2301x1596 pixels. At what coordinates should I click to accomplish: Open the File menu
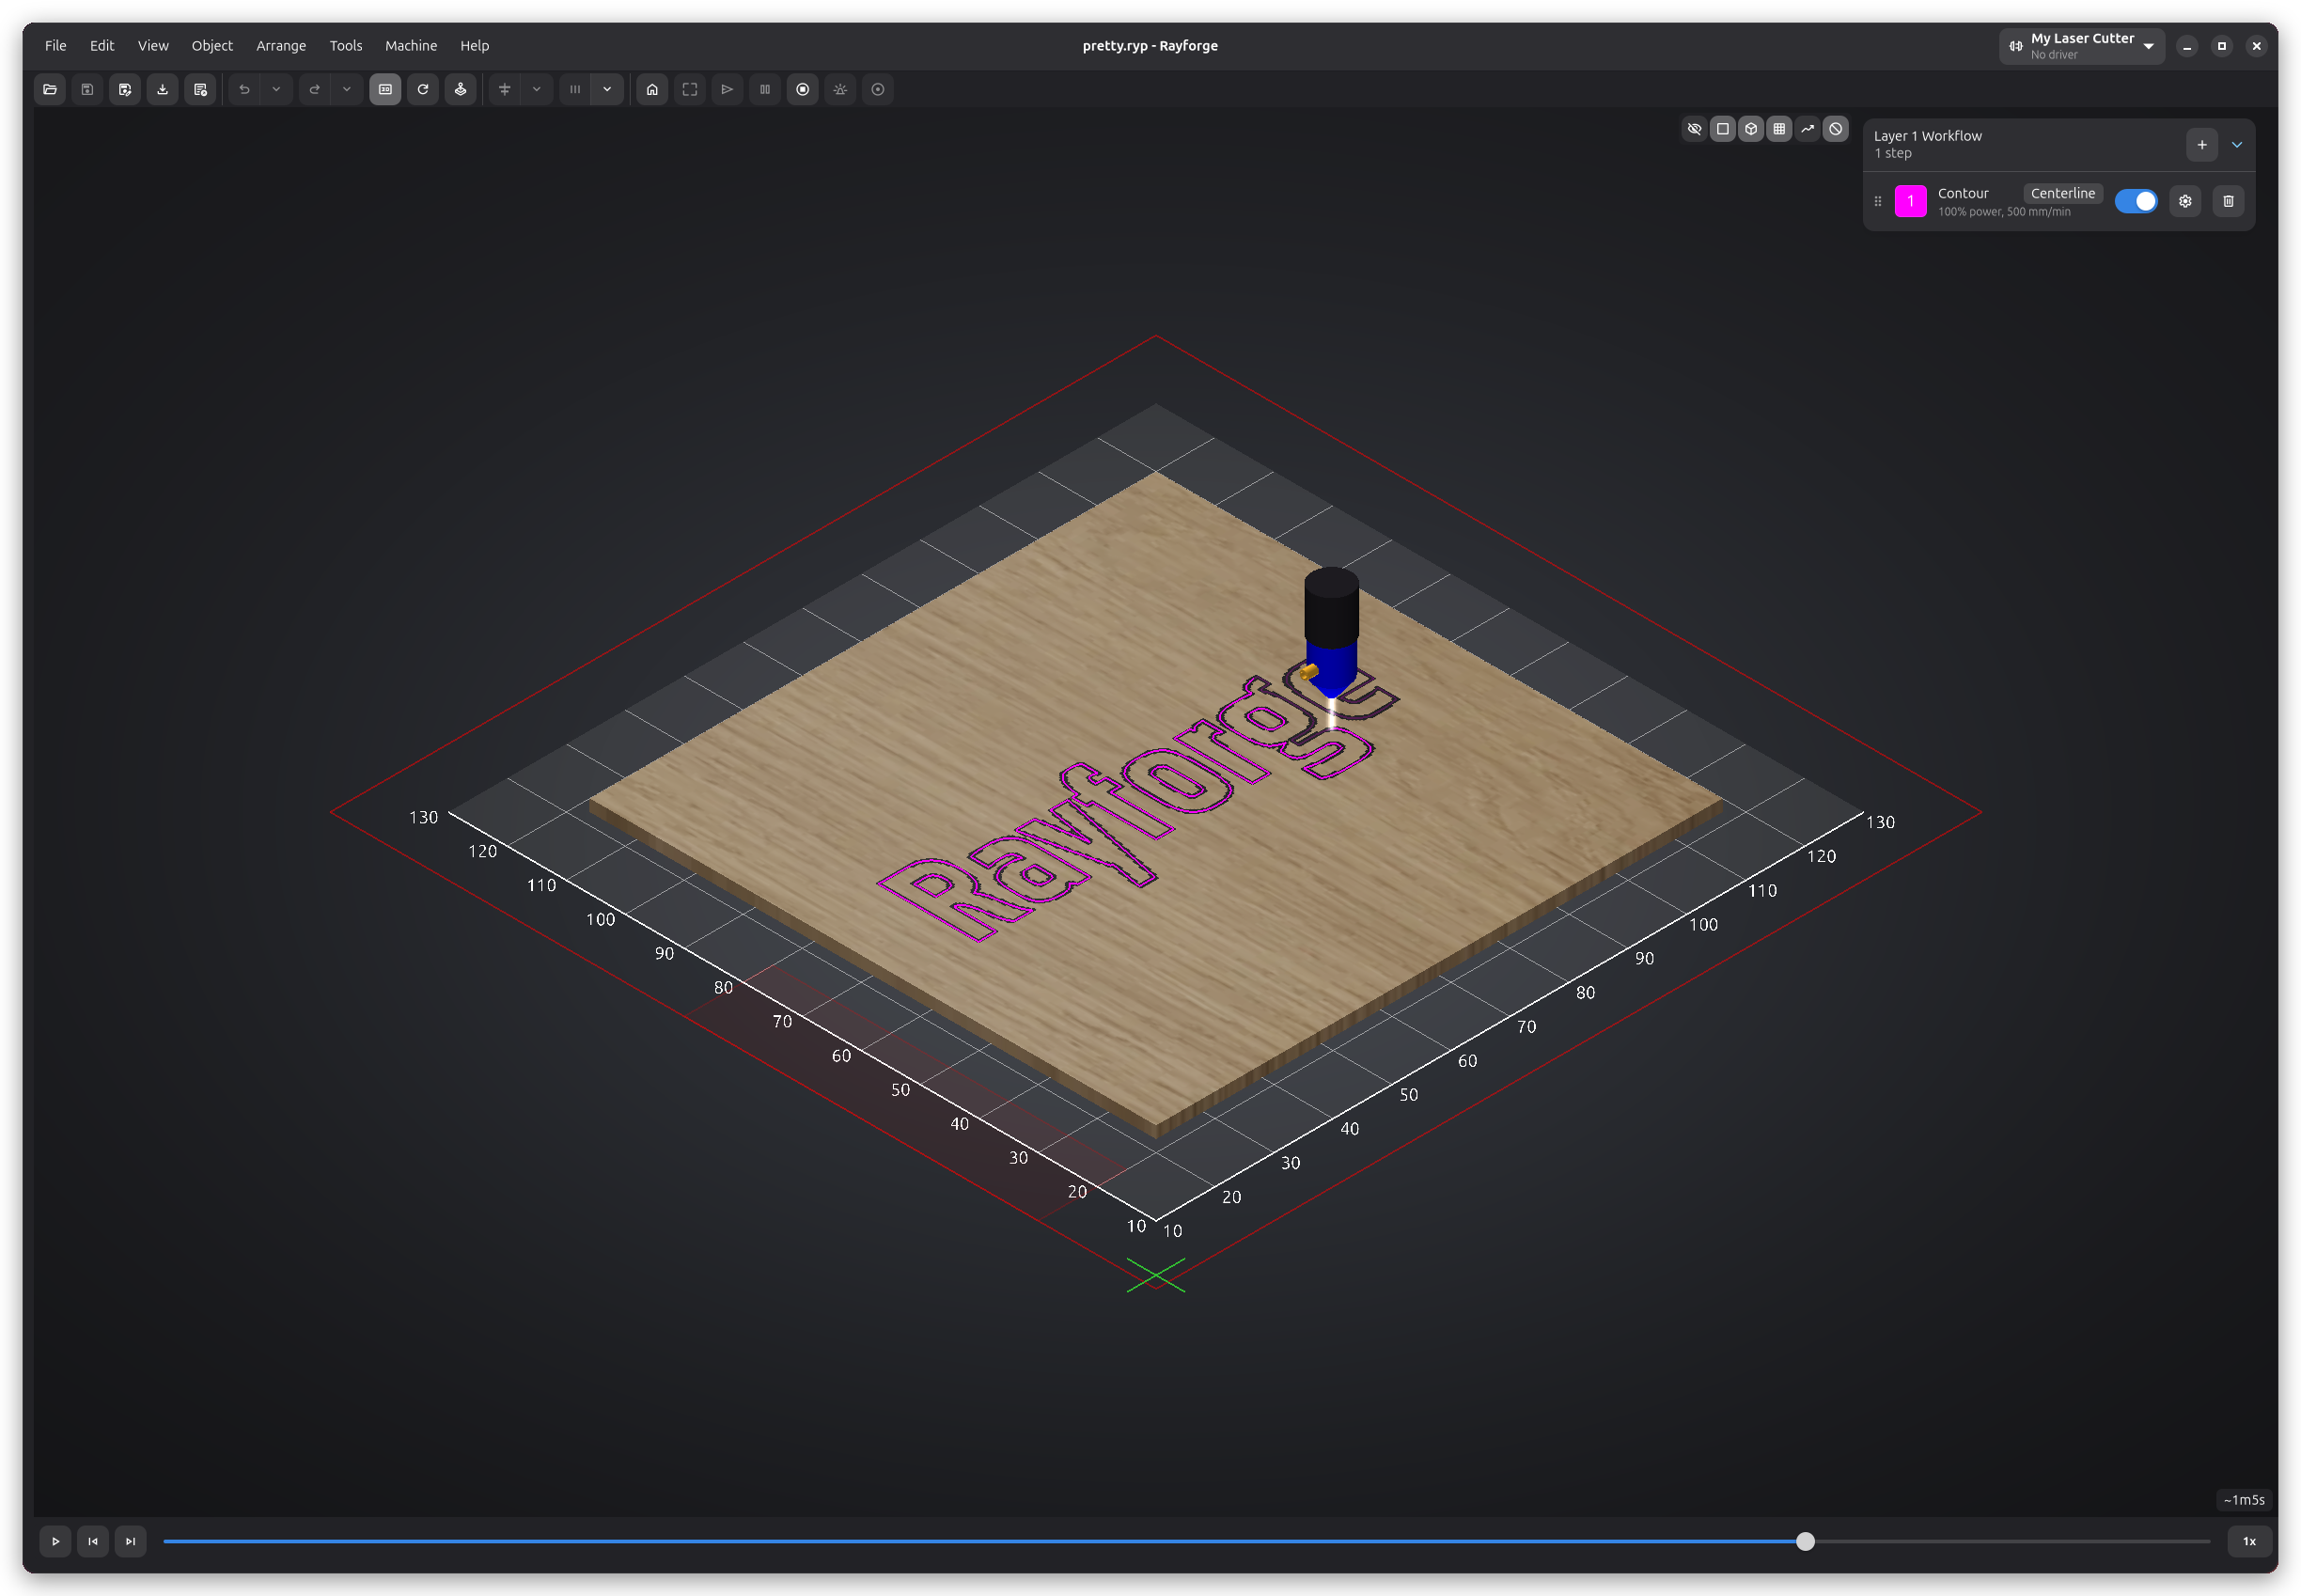click(x=56, y=45)
